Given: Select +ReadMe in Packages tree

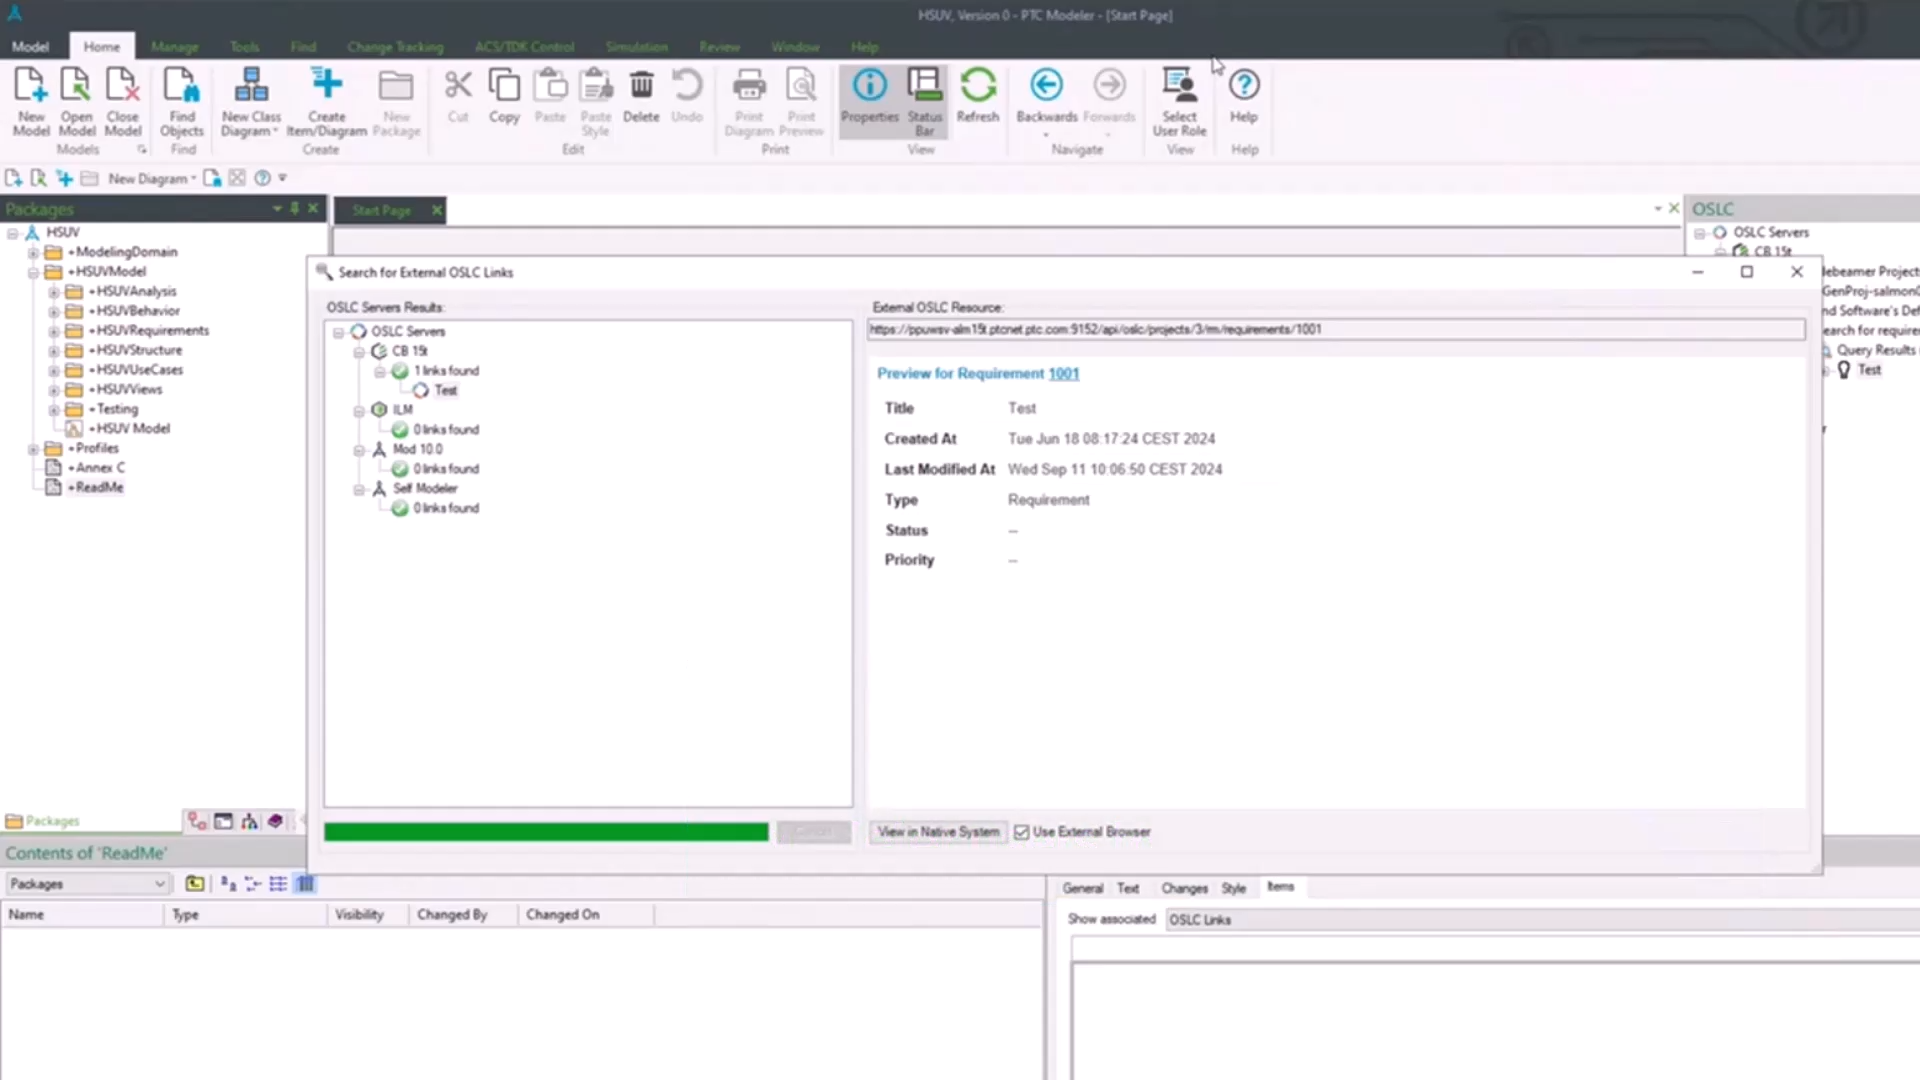Looking at the screenshot, I should click(95, 488).
